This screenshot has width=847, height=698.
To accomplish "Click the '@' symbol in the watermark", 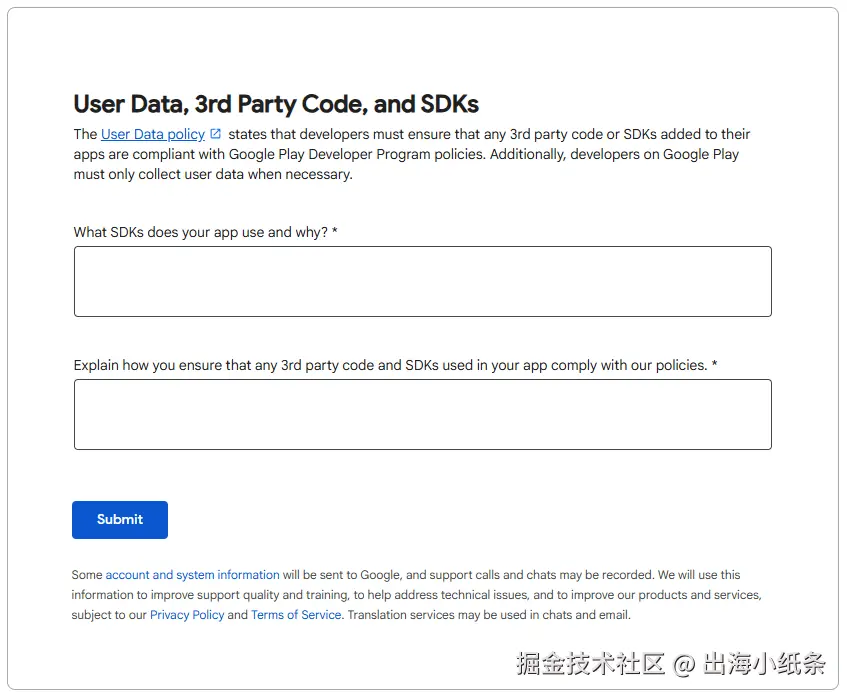I will coord(683,663).
